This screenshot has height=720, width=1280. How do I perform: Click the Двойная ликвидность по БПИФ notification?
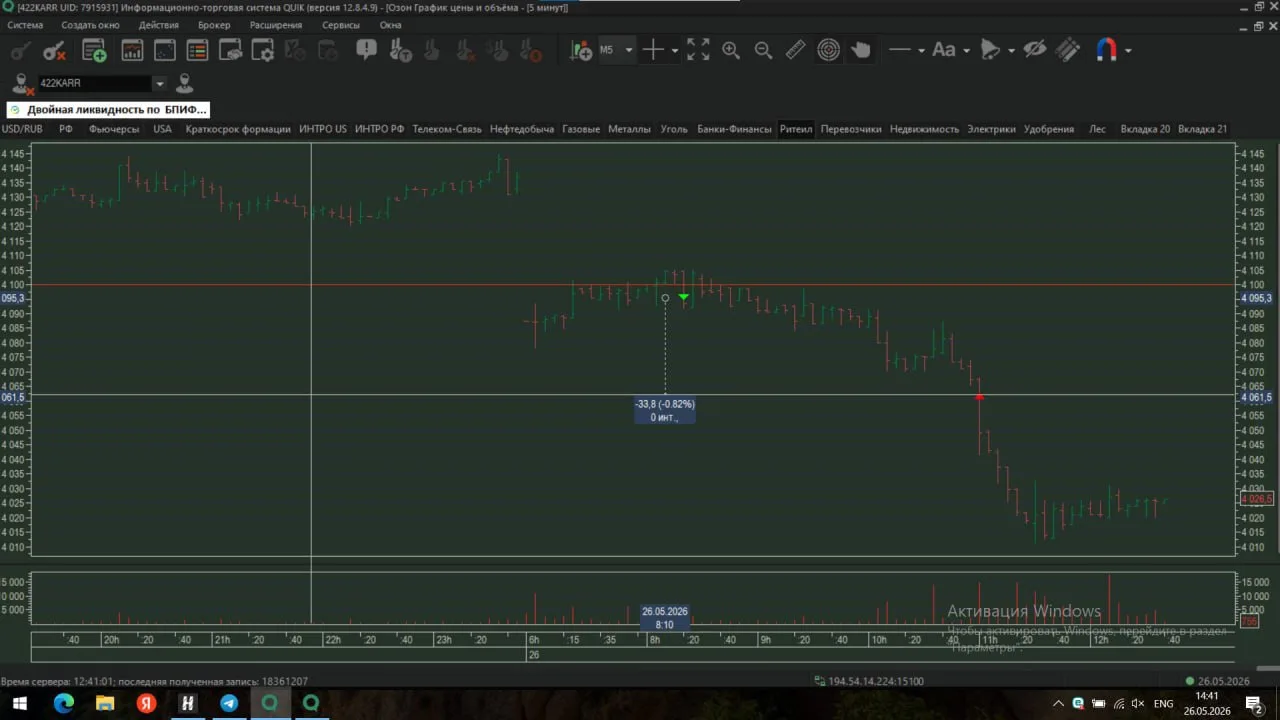[x=108, y=110]
